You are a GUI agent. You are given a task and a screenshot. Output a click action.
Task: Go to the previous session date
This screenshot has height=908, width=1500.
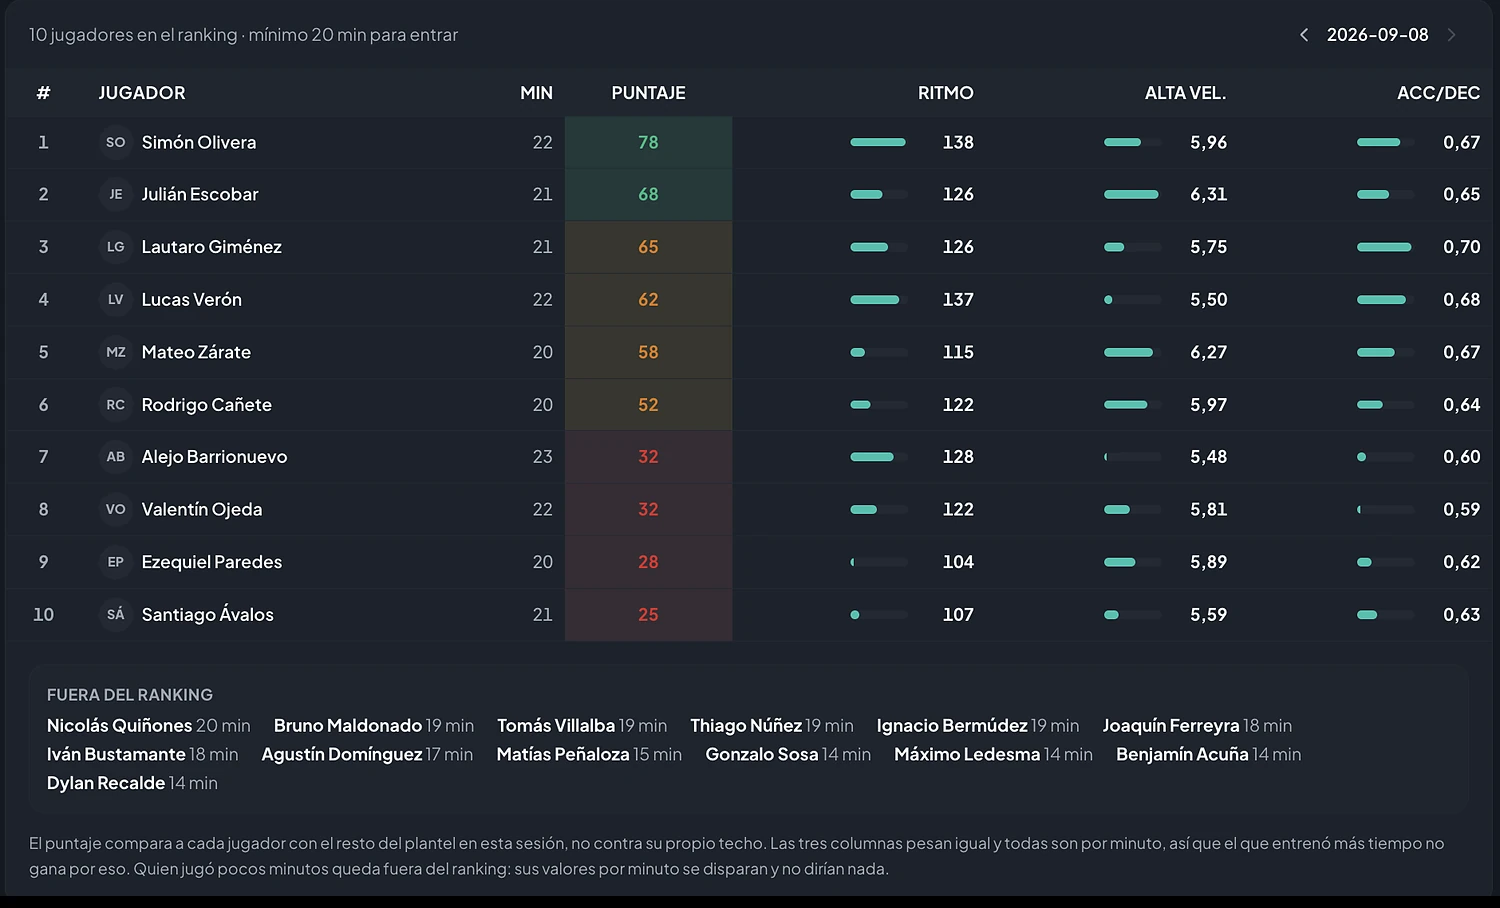(x=1304, y=35)
